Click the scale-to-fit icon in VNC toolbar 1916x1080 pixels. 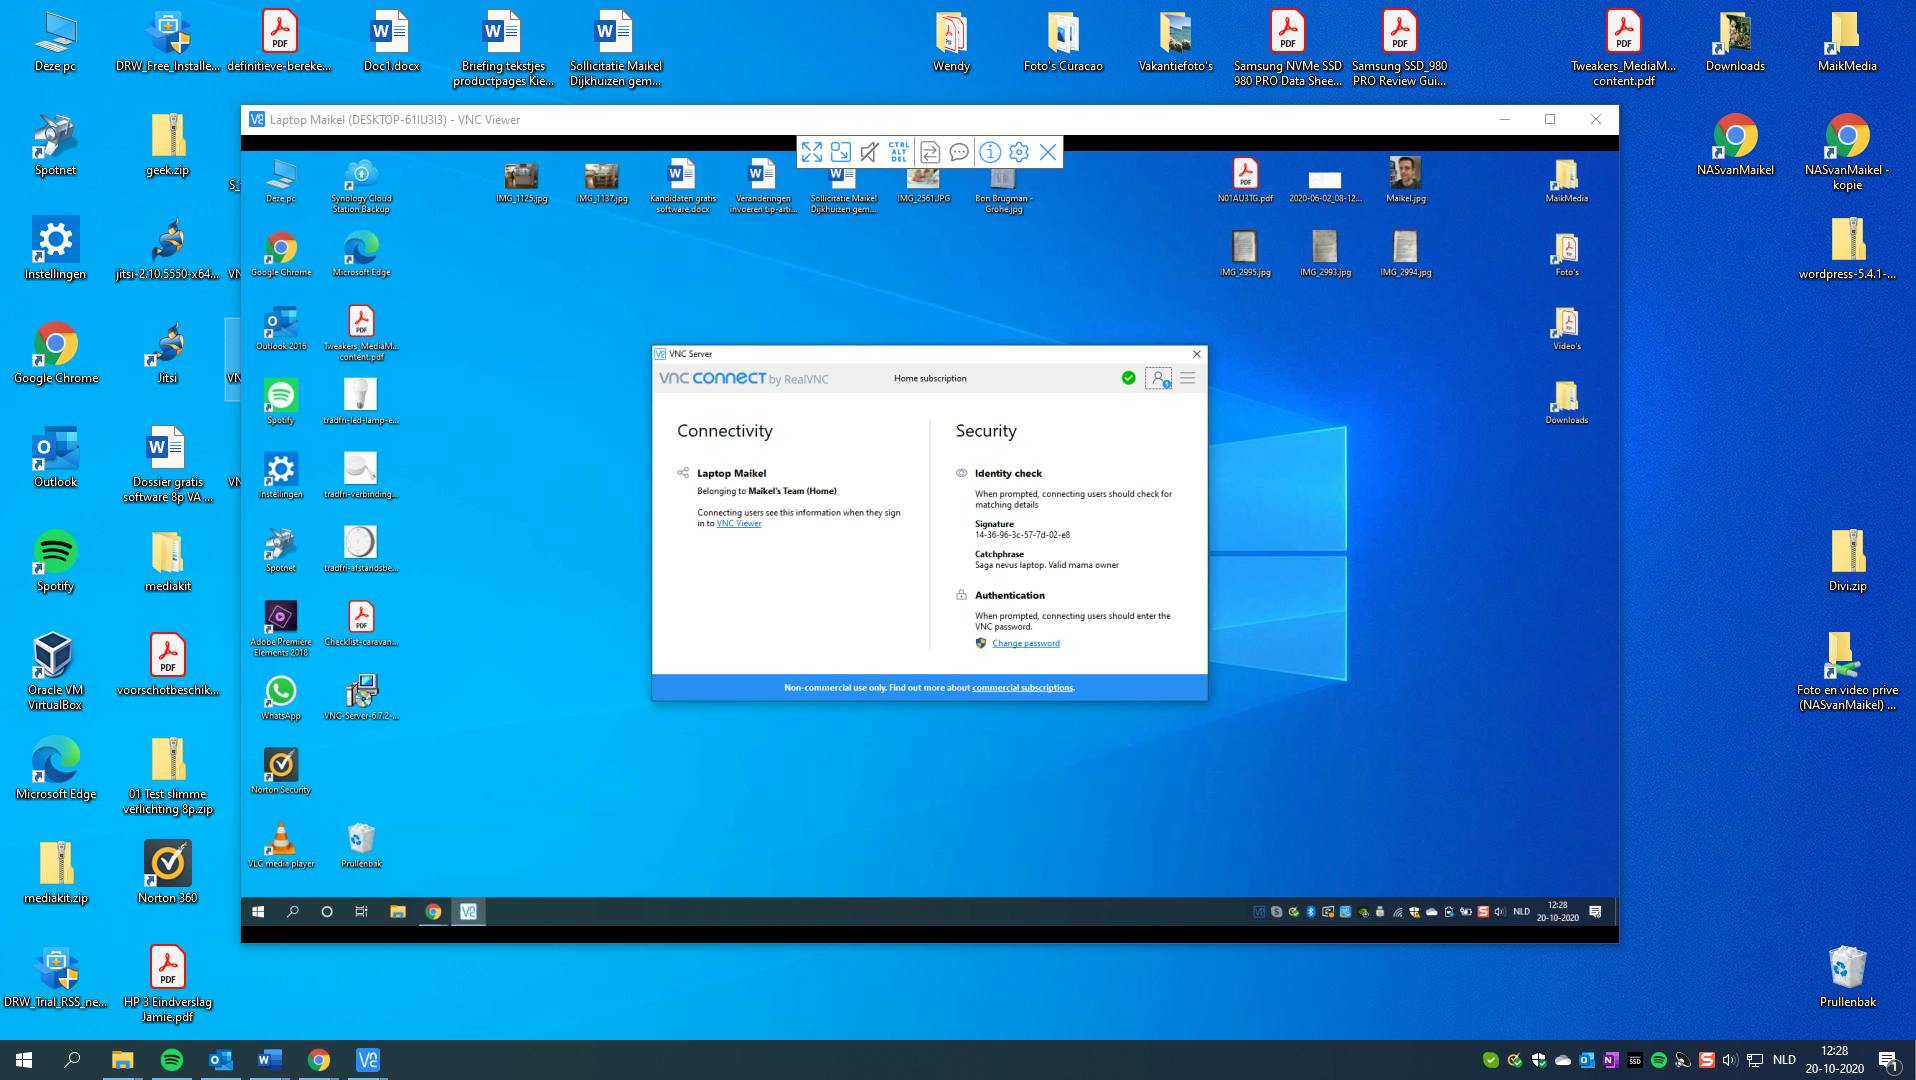point(841,152)
